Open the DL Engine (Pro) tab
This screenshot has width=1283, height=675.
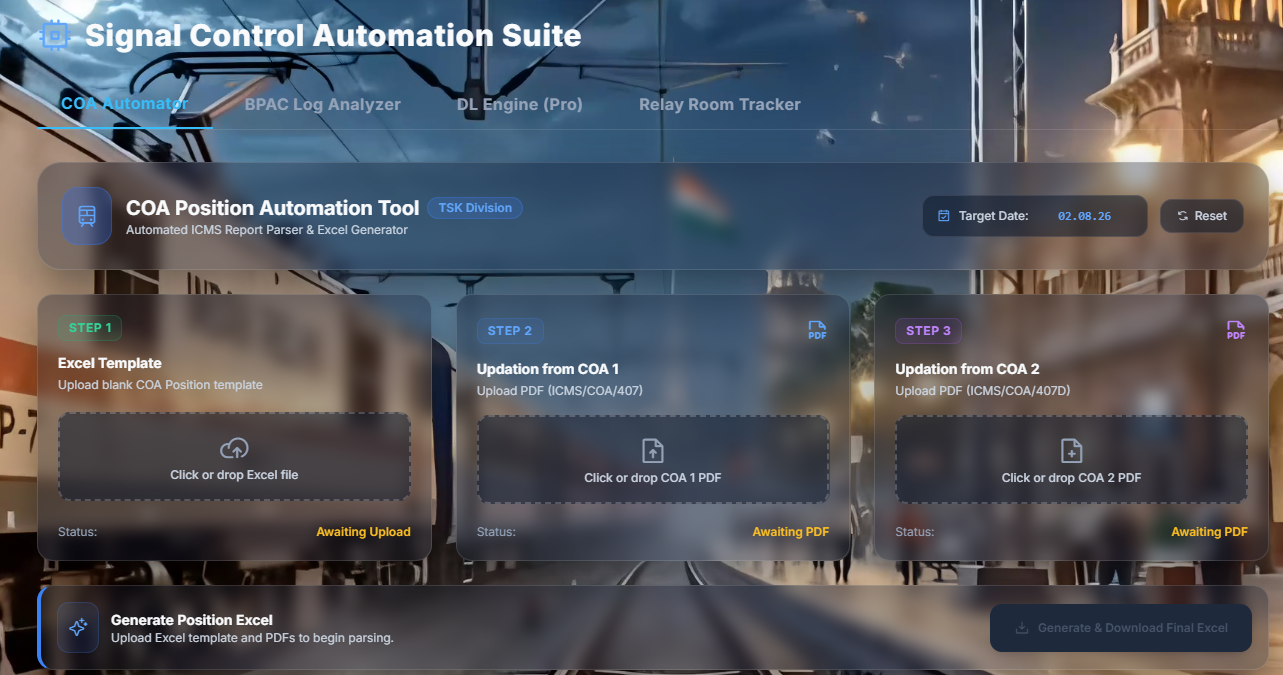520,104
